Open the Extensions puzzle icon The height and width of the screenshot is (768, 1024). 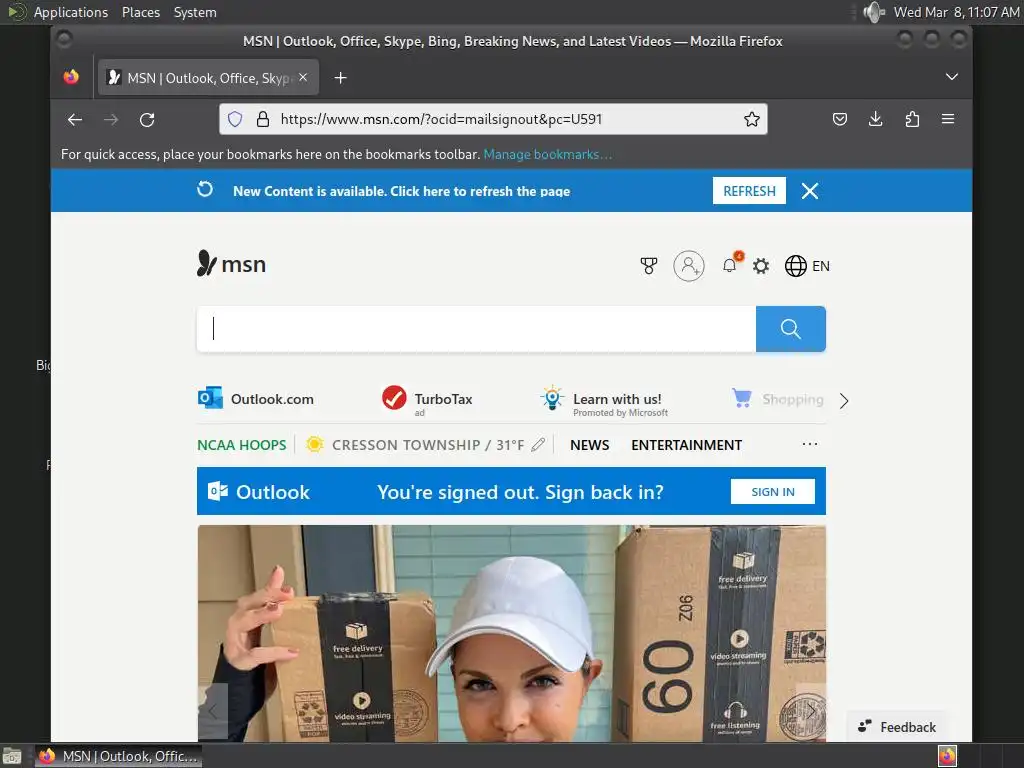pos(912,119)
